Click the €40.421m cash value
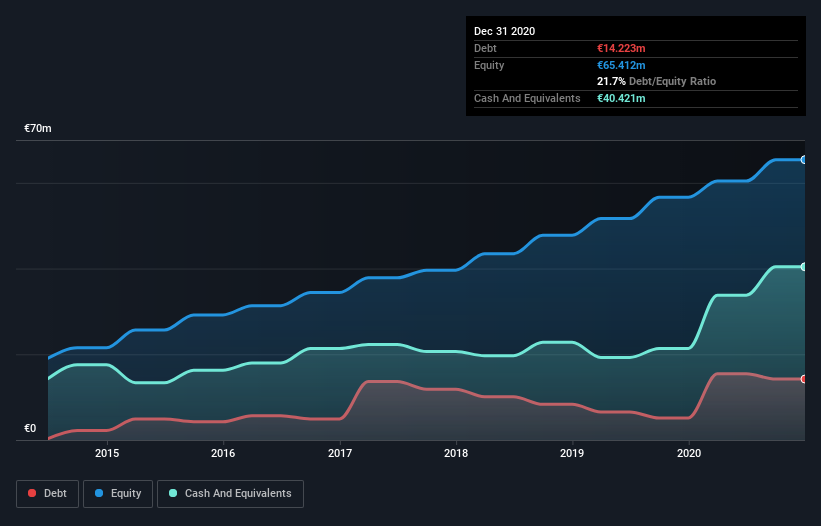The image size is (821, 526). pyautogui.click(x=621, y=98)
